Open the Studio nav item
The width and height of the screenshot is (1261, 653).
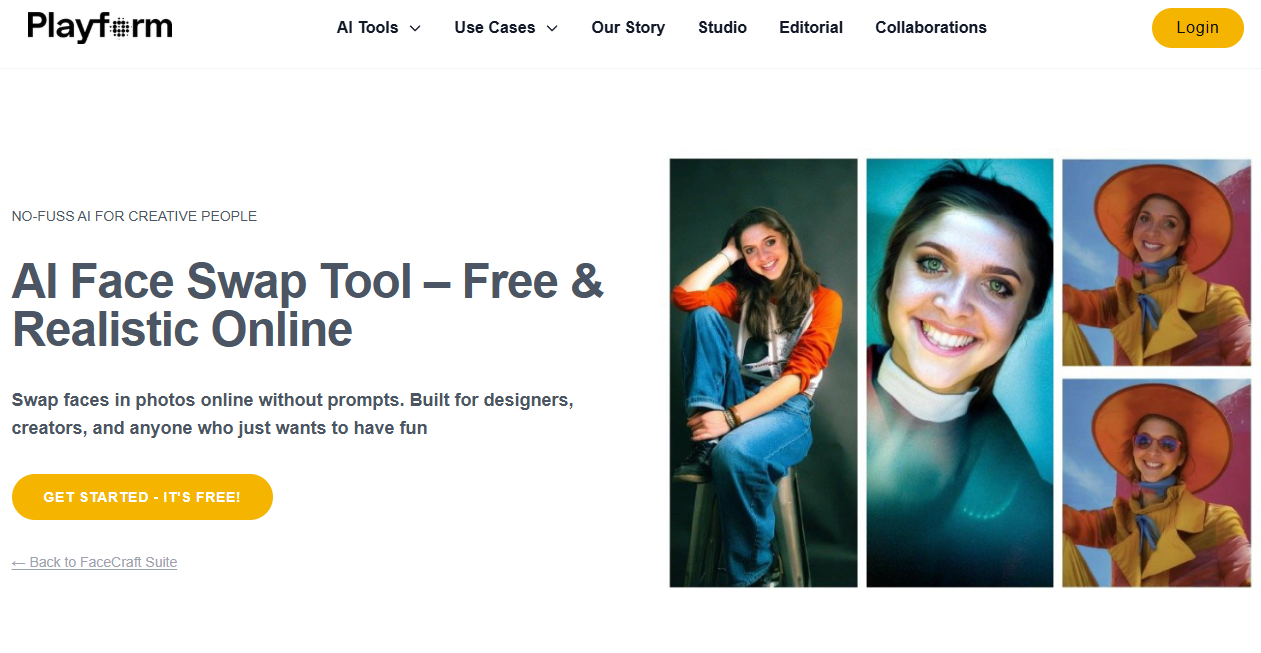tap(722, 28)
